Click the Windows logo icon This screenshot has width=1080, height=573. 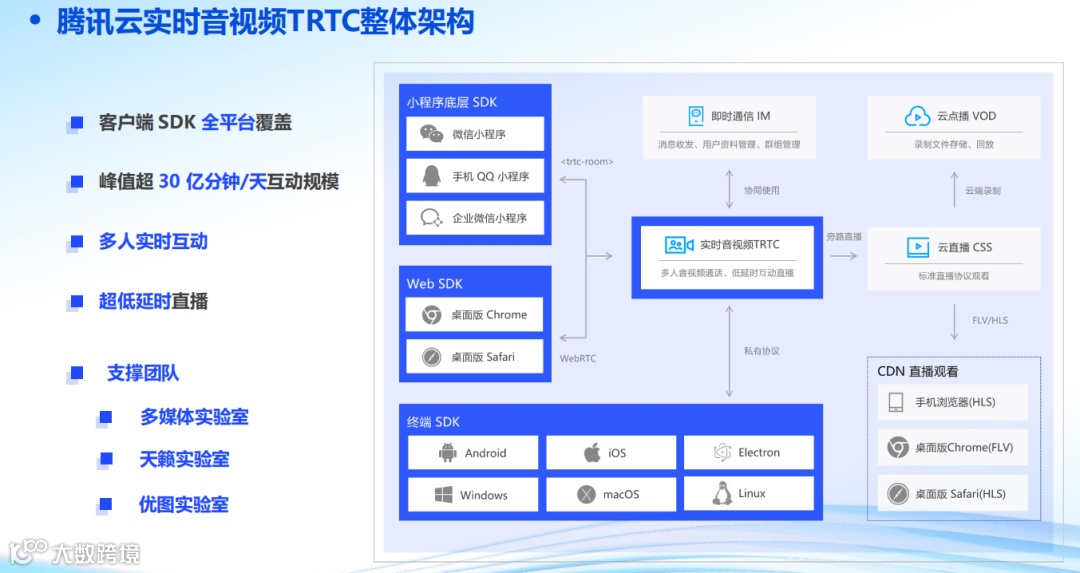[x=444, y=494]
